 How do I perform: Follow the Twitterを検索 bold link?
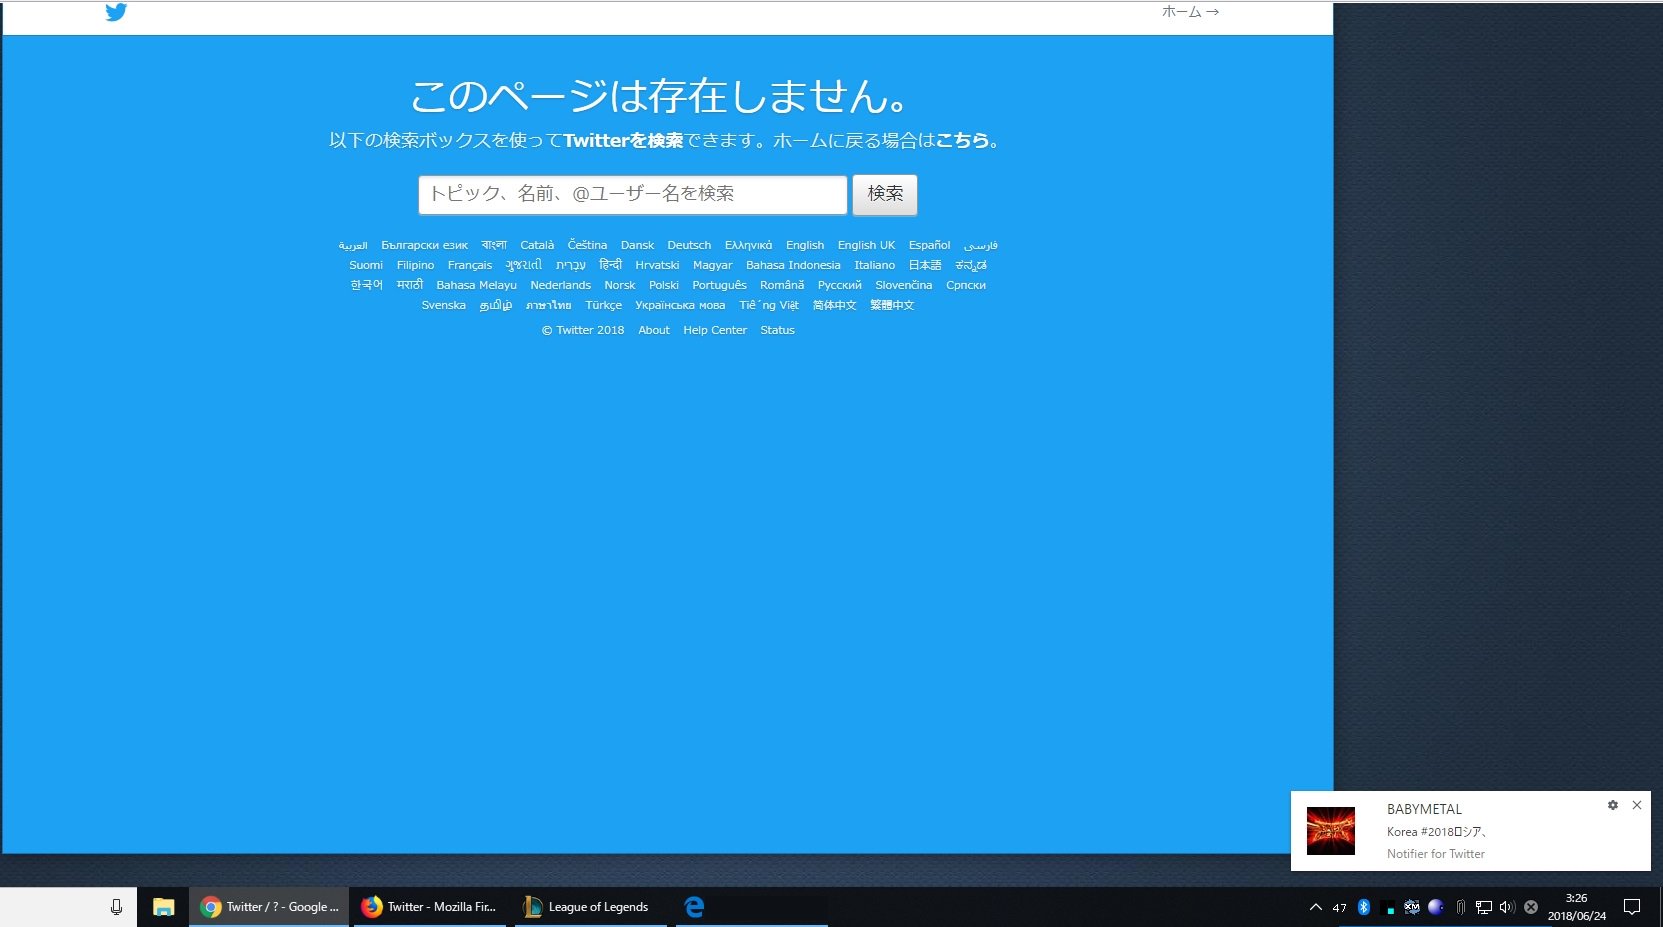[x=623, y=140]
